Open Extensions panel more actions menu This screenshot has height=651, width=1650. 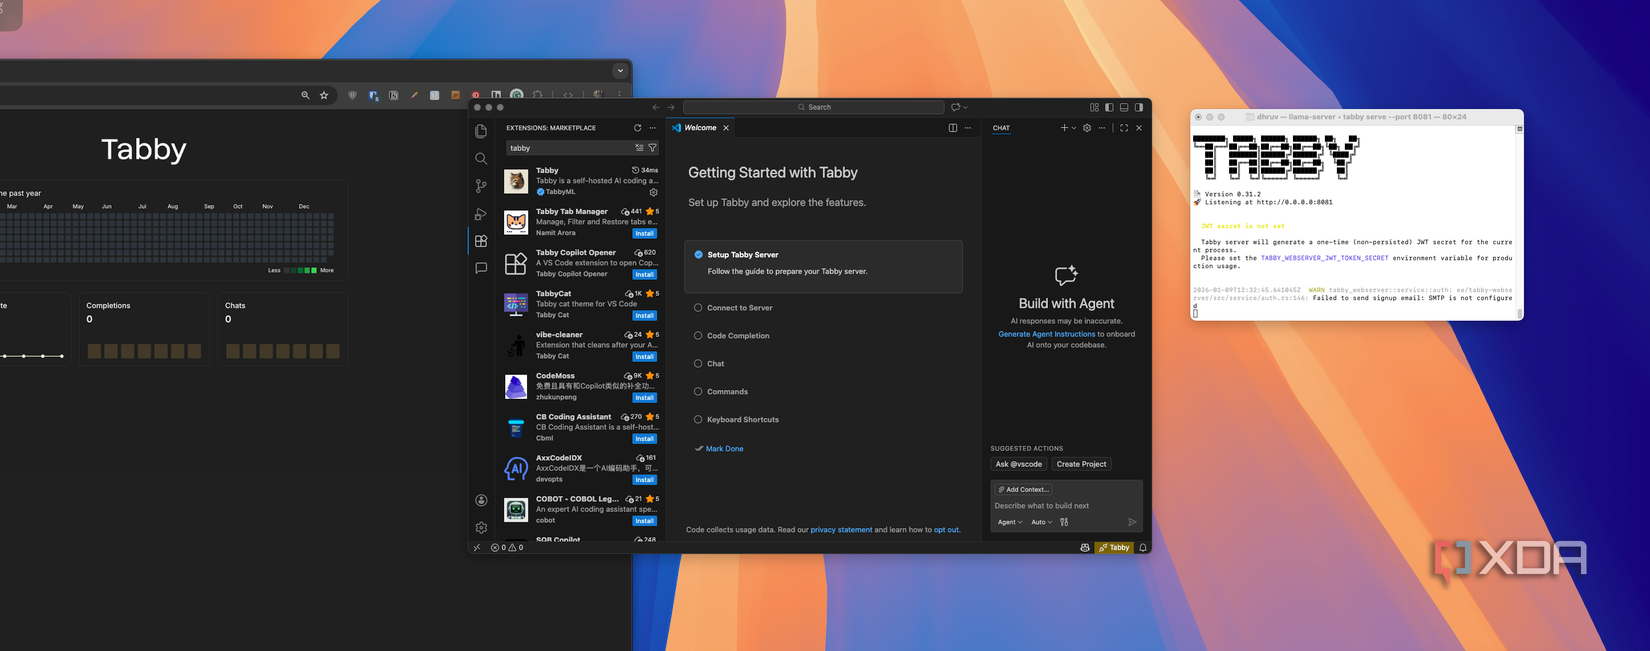652,128
